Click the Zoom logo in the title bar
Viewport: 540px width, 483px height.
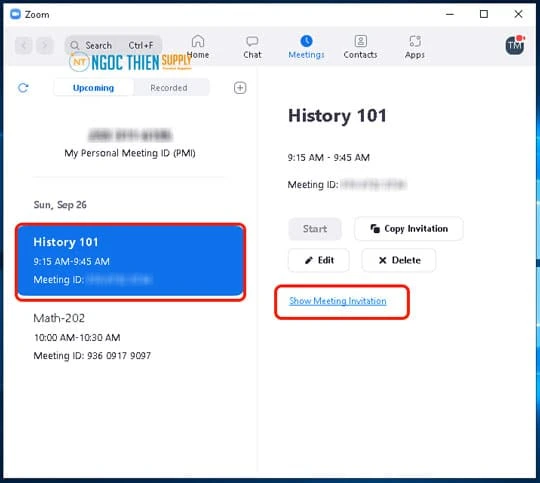click(x=15, y=14)
